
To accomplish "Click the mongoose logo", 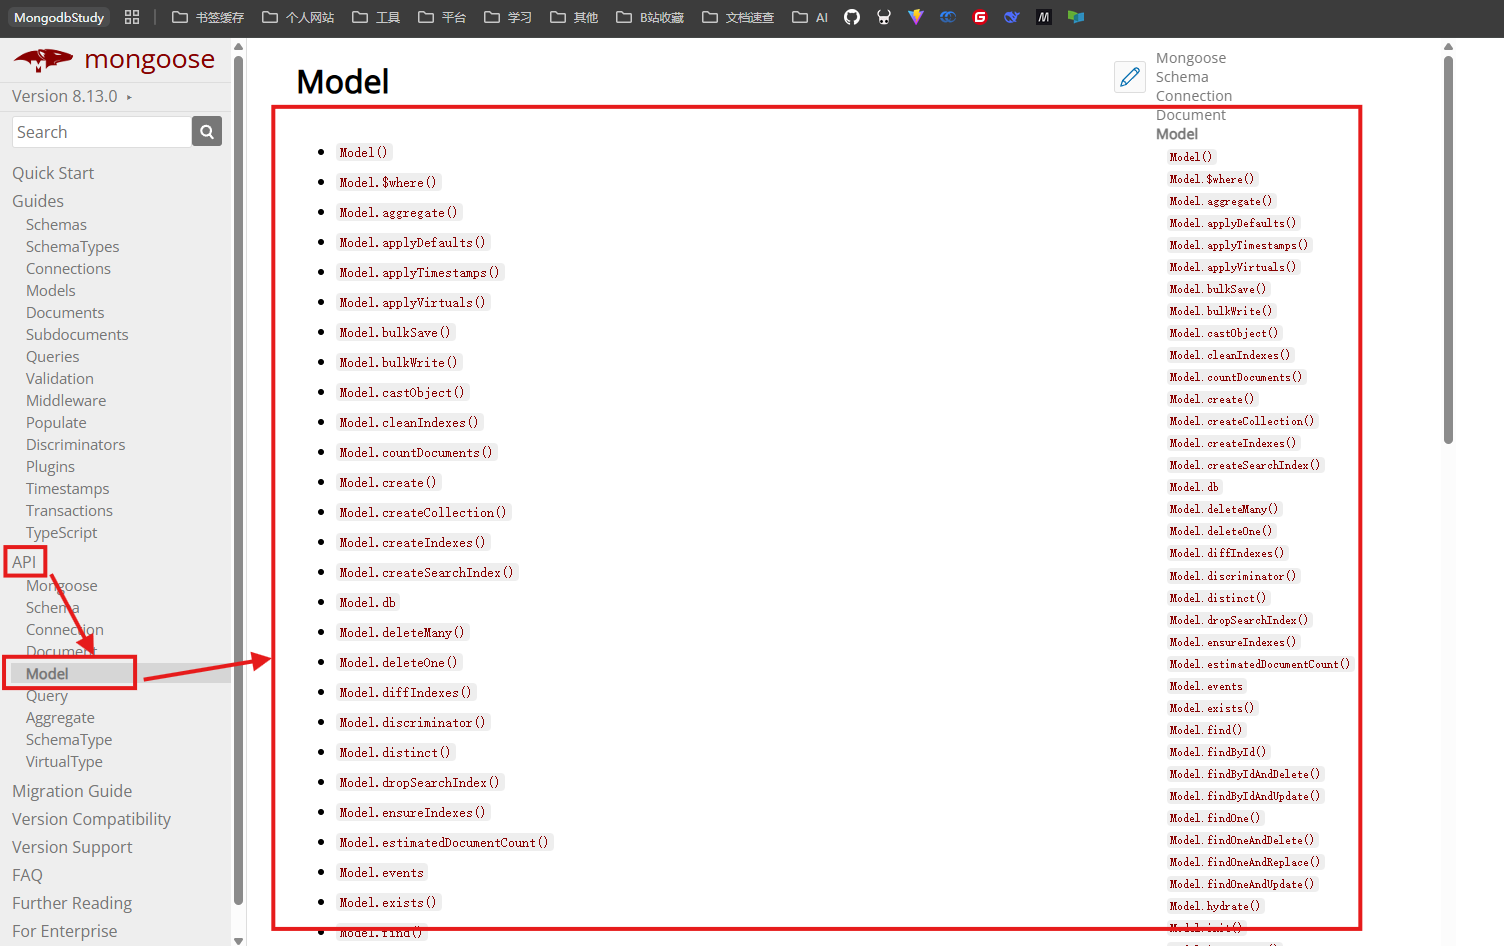I will pyautogui.click(x=114, y=60).
